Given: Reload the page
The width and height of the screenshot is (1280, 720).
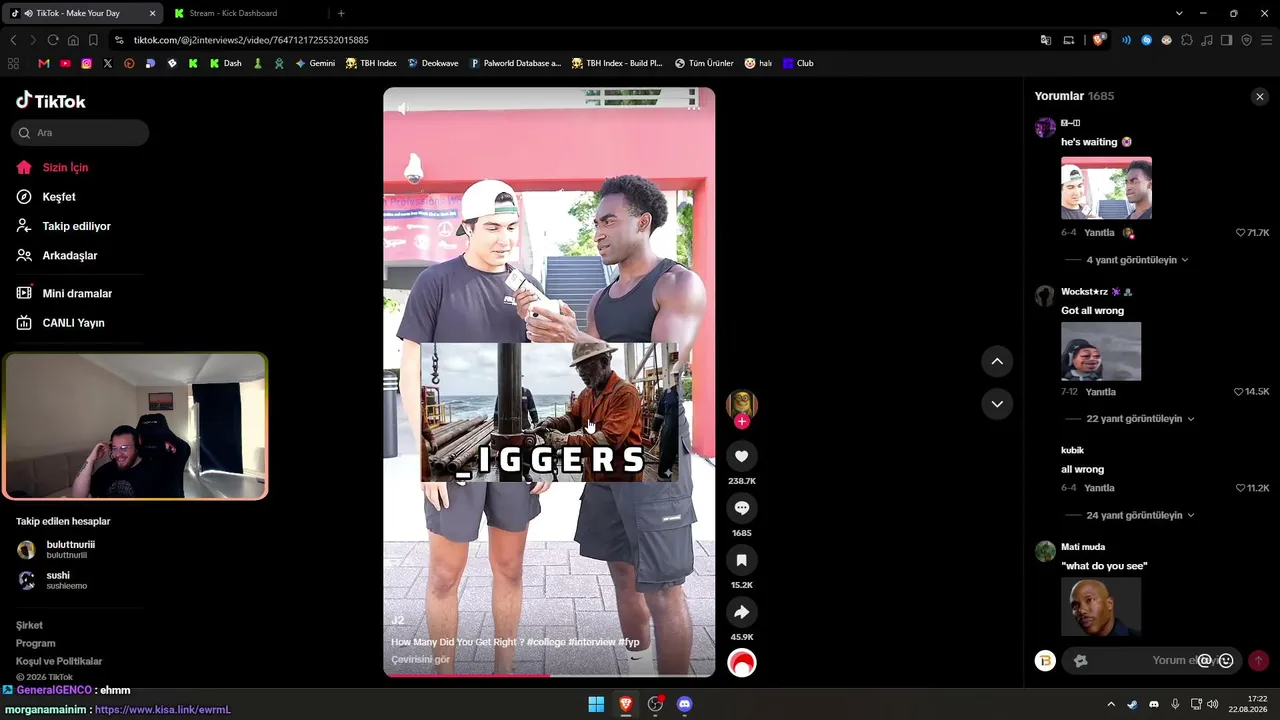Looking at the screenshot, I should coord(53,40).
